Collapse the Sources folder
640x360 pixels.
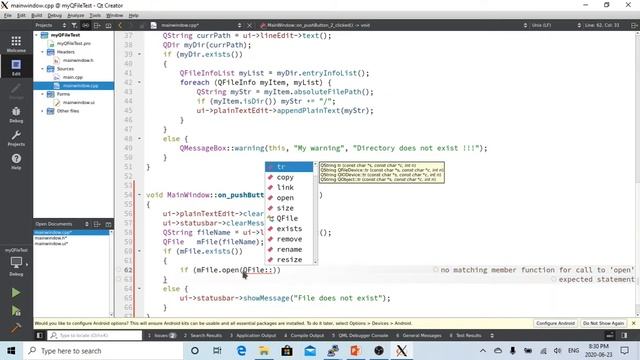pyautogui.click(x=42, y=69)
